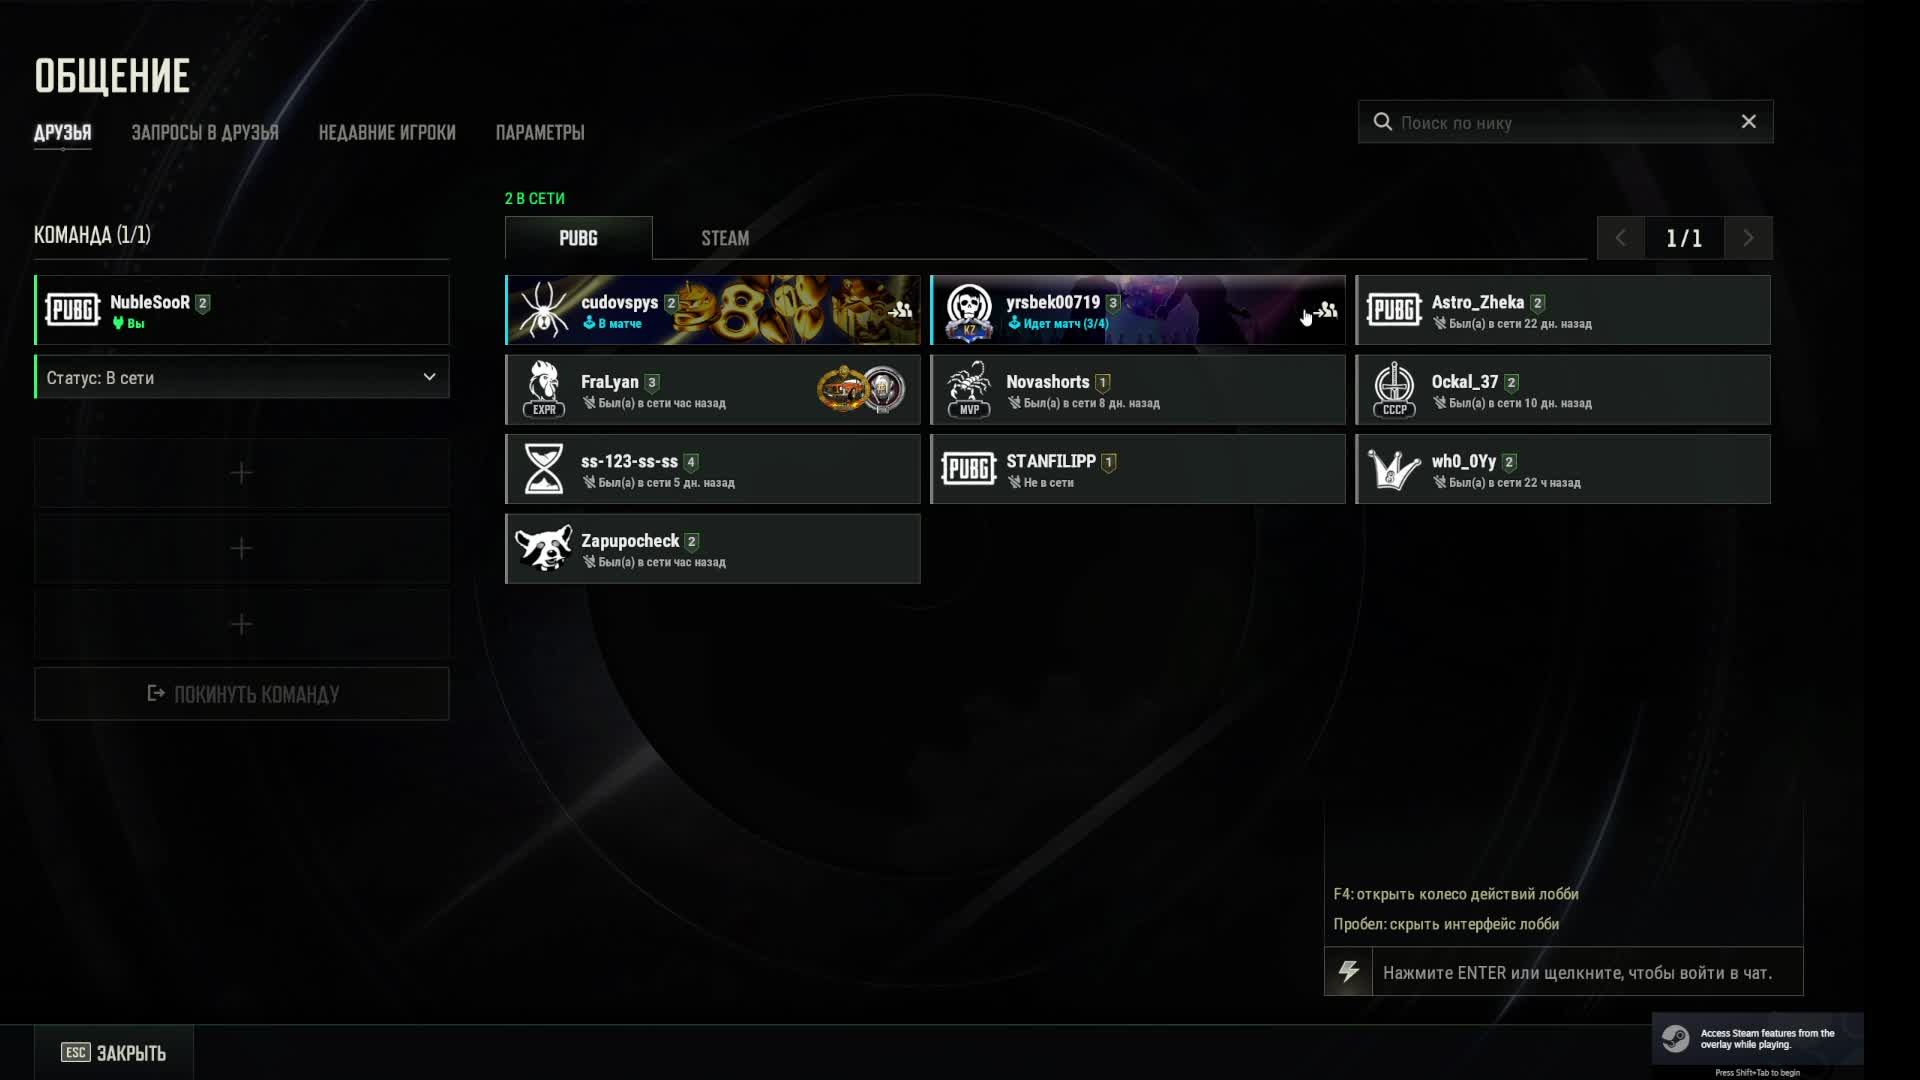Click the spider avatar of cudovspys
This screenshot has width=1920, height=1080.
pos(543,309)
